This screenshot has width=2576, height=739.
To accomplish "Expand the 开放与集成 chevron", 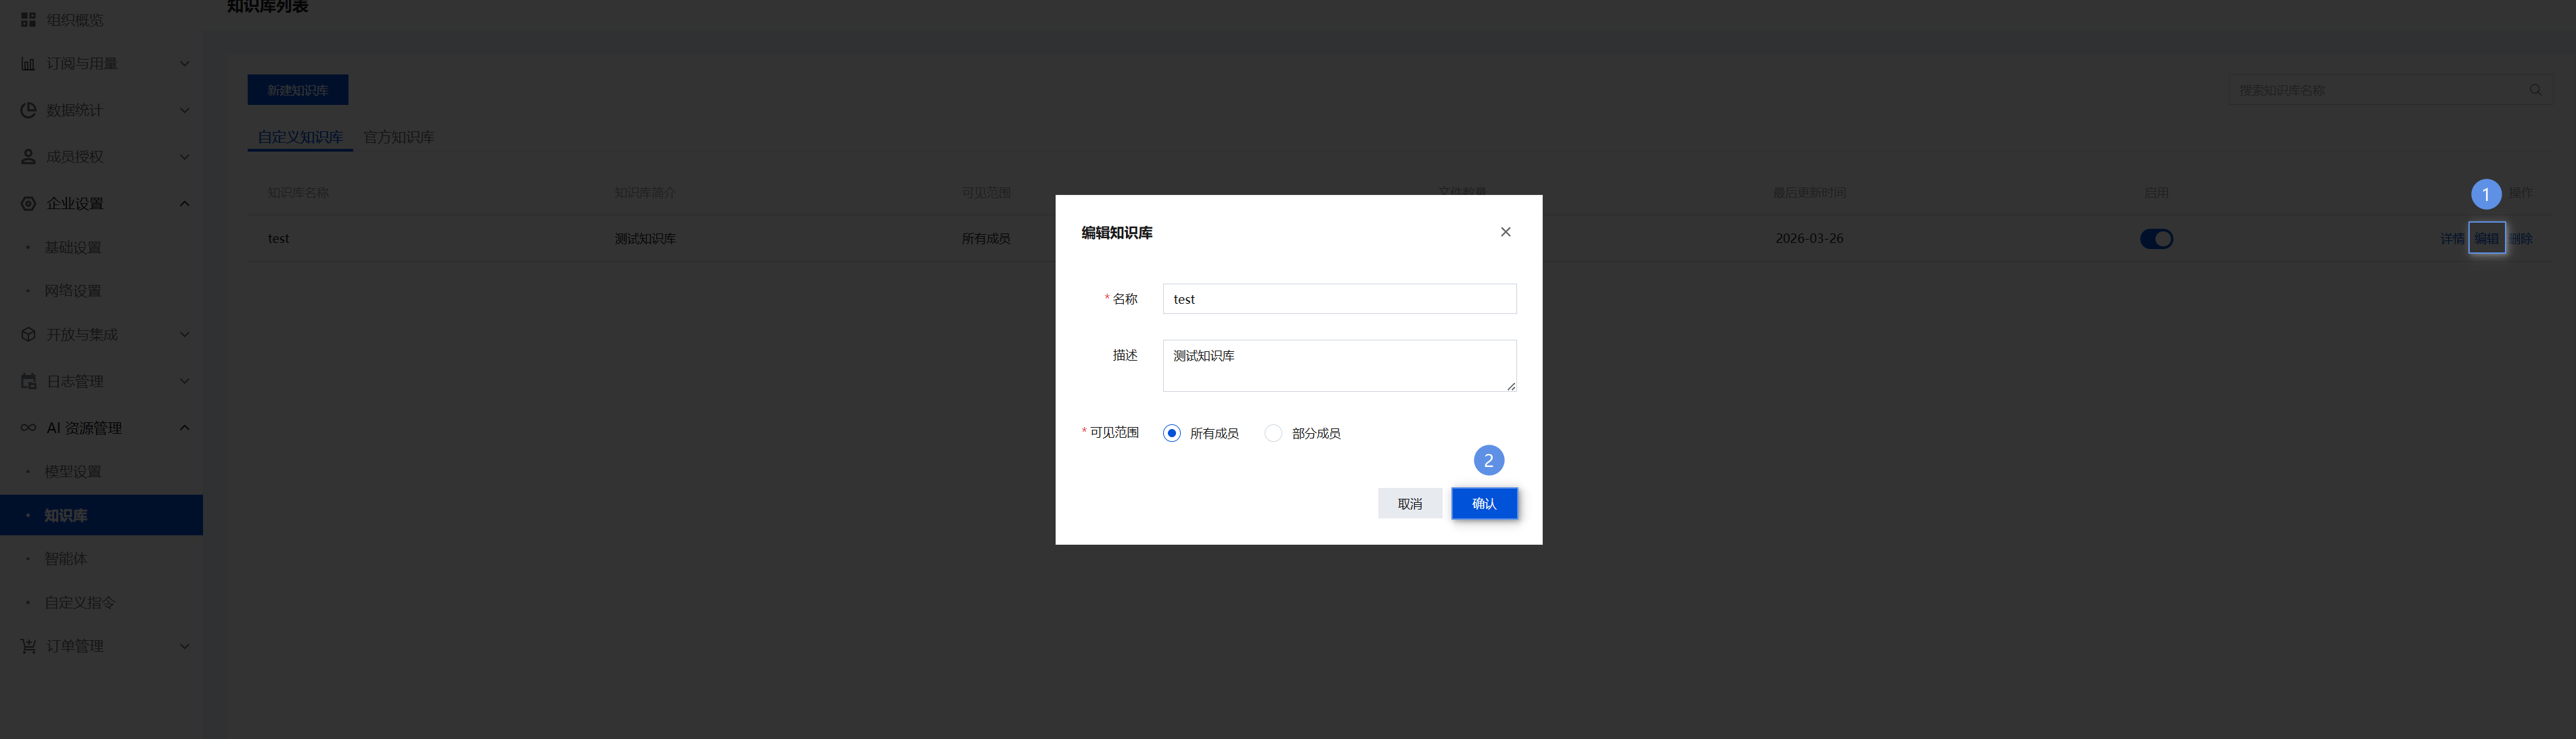I will click(x=184, y=335).
